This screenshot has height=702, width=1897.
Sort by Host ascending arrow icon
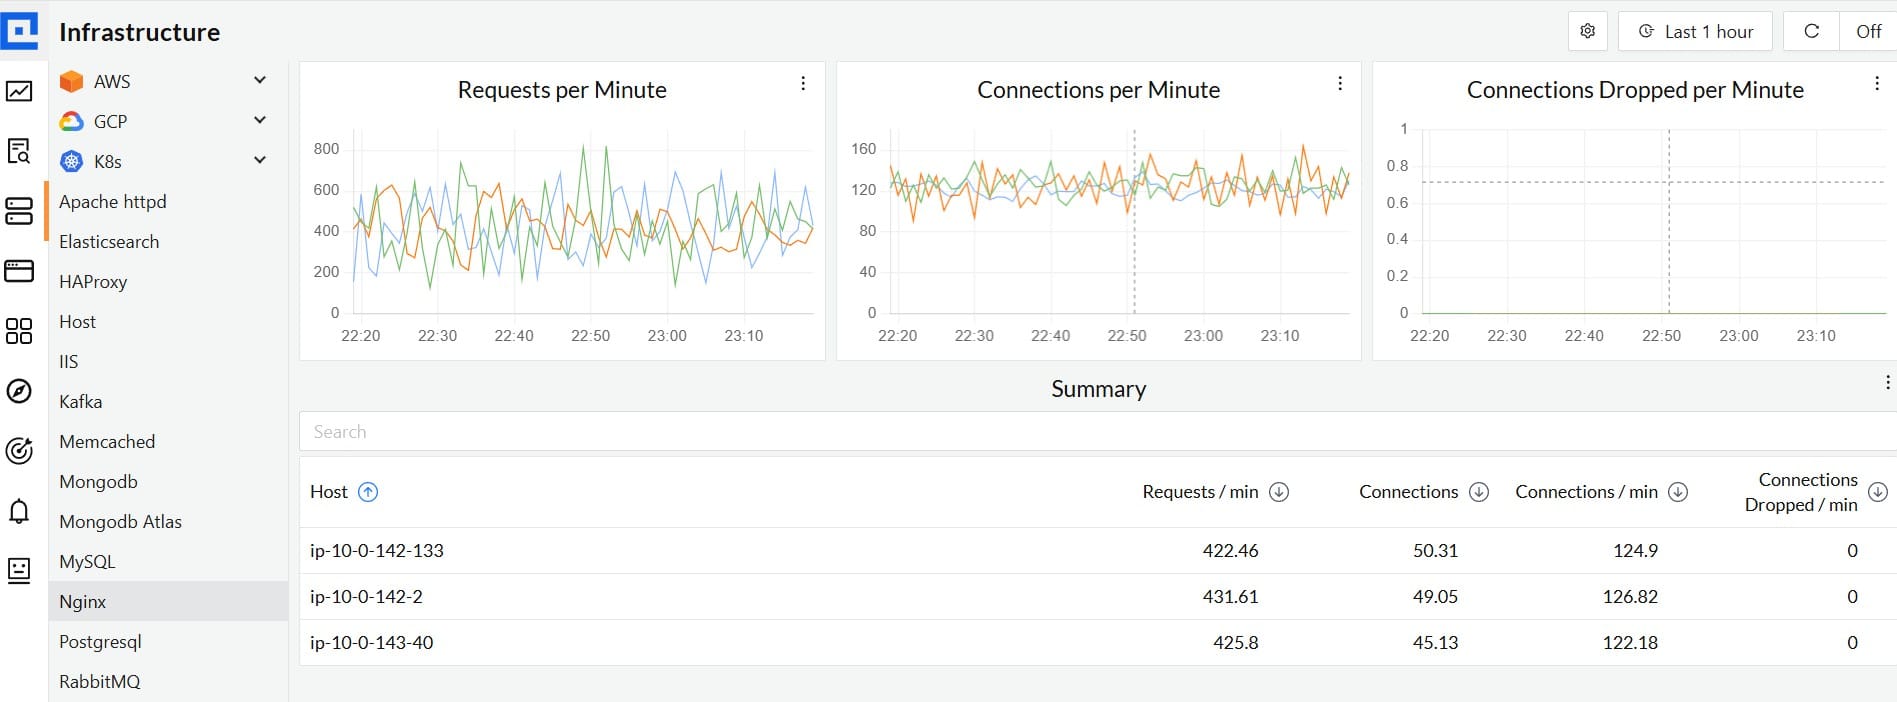[x=368, y=492]
